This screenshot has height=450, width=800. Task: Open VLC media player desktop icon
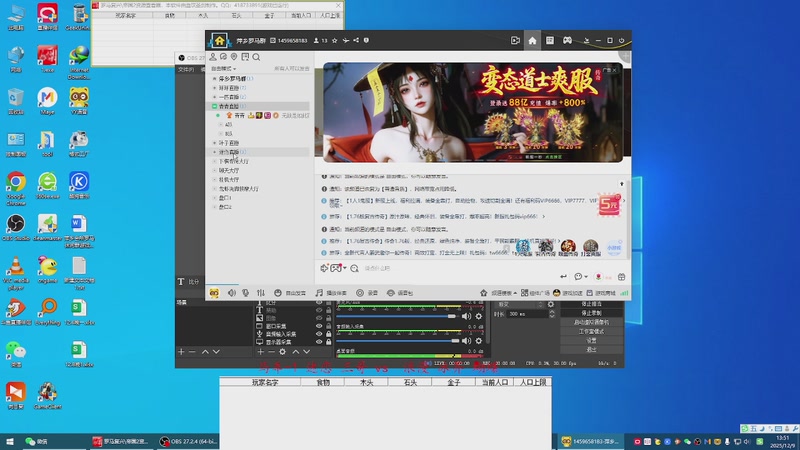coord(16,273)
